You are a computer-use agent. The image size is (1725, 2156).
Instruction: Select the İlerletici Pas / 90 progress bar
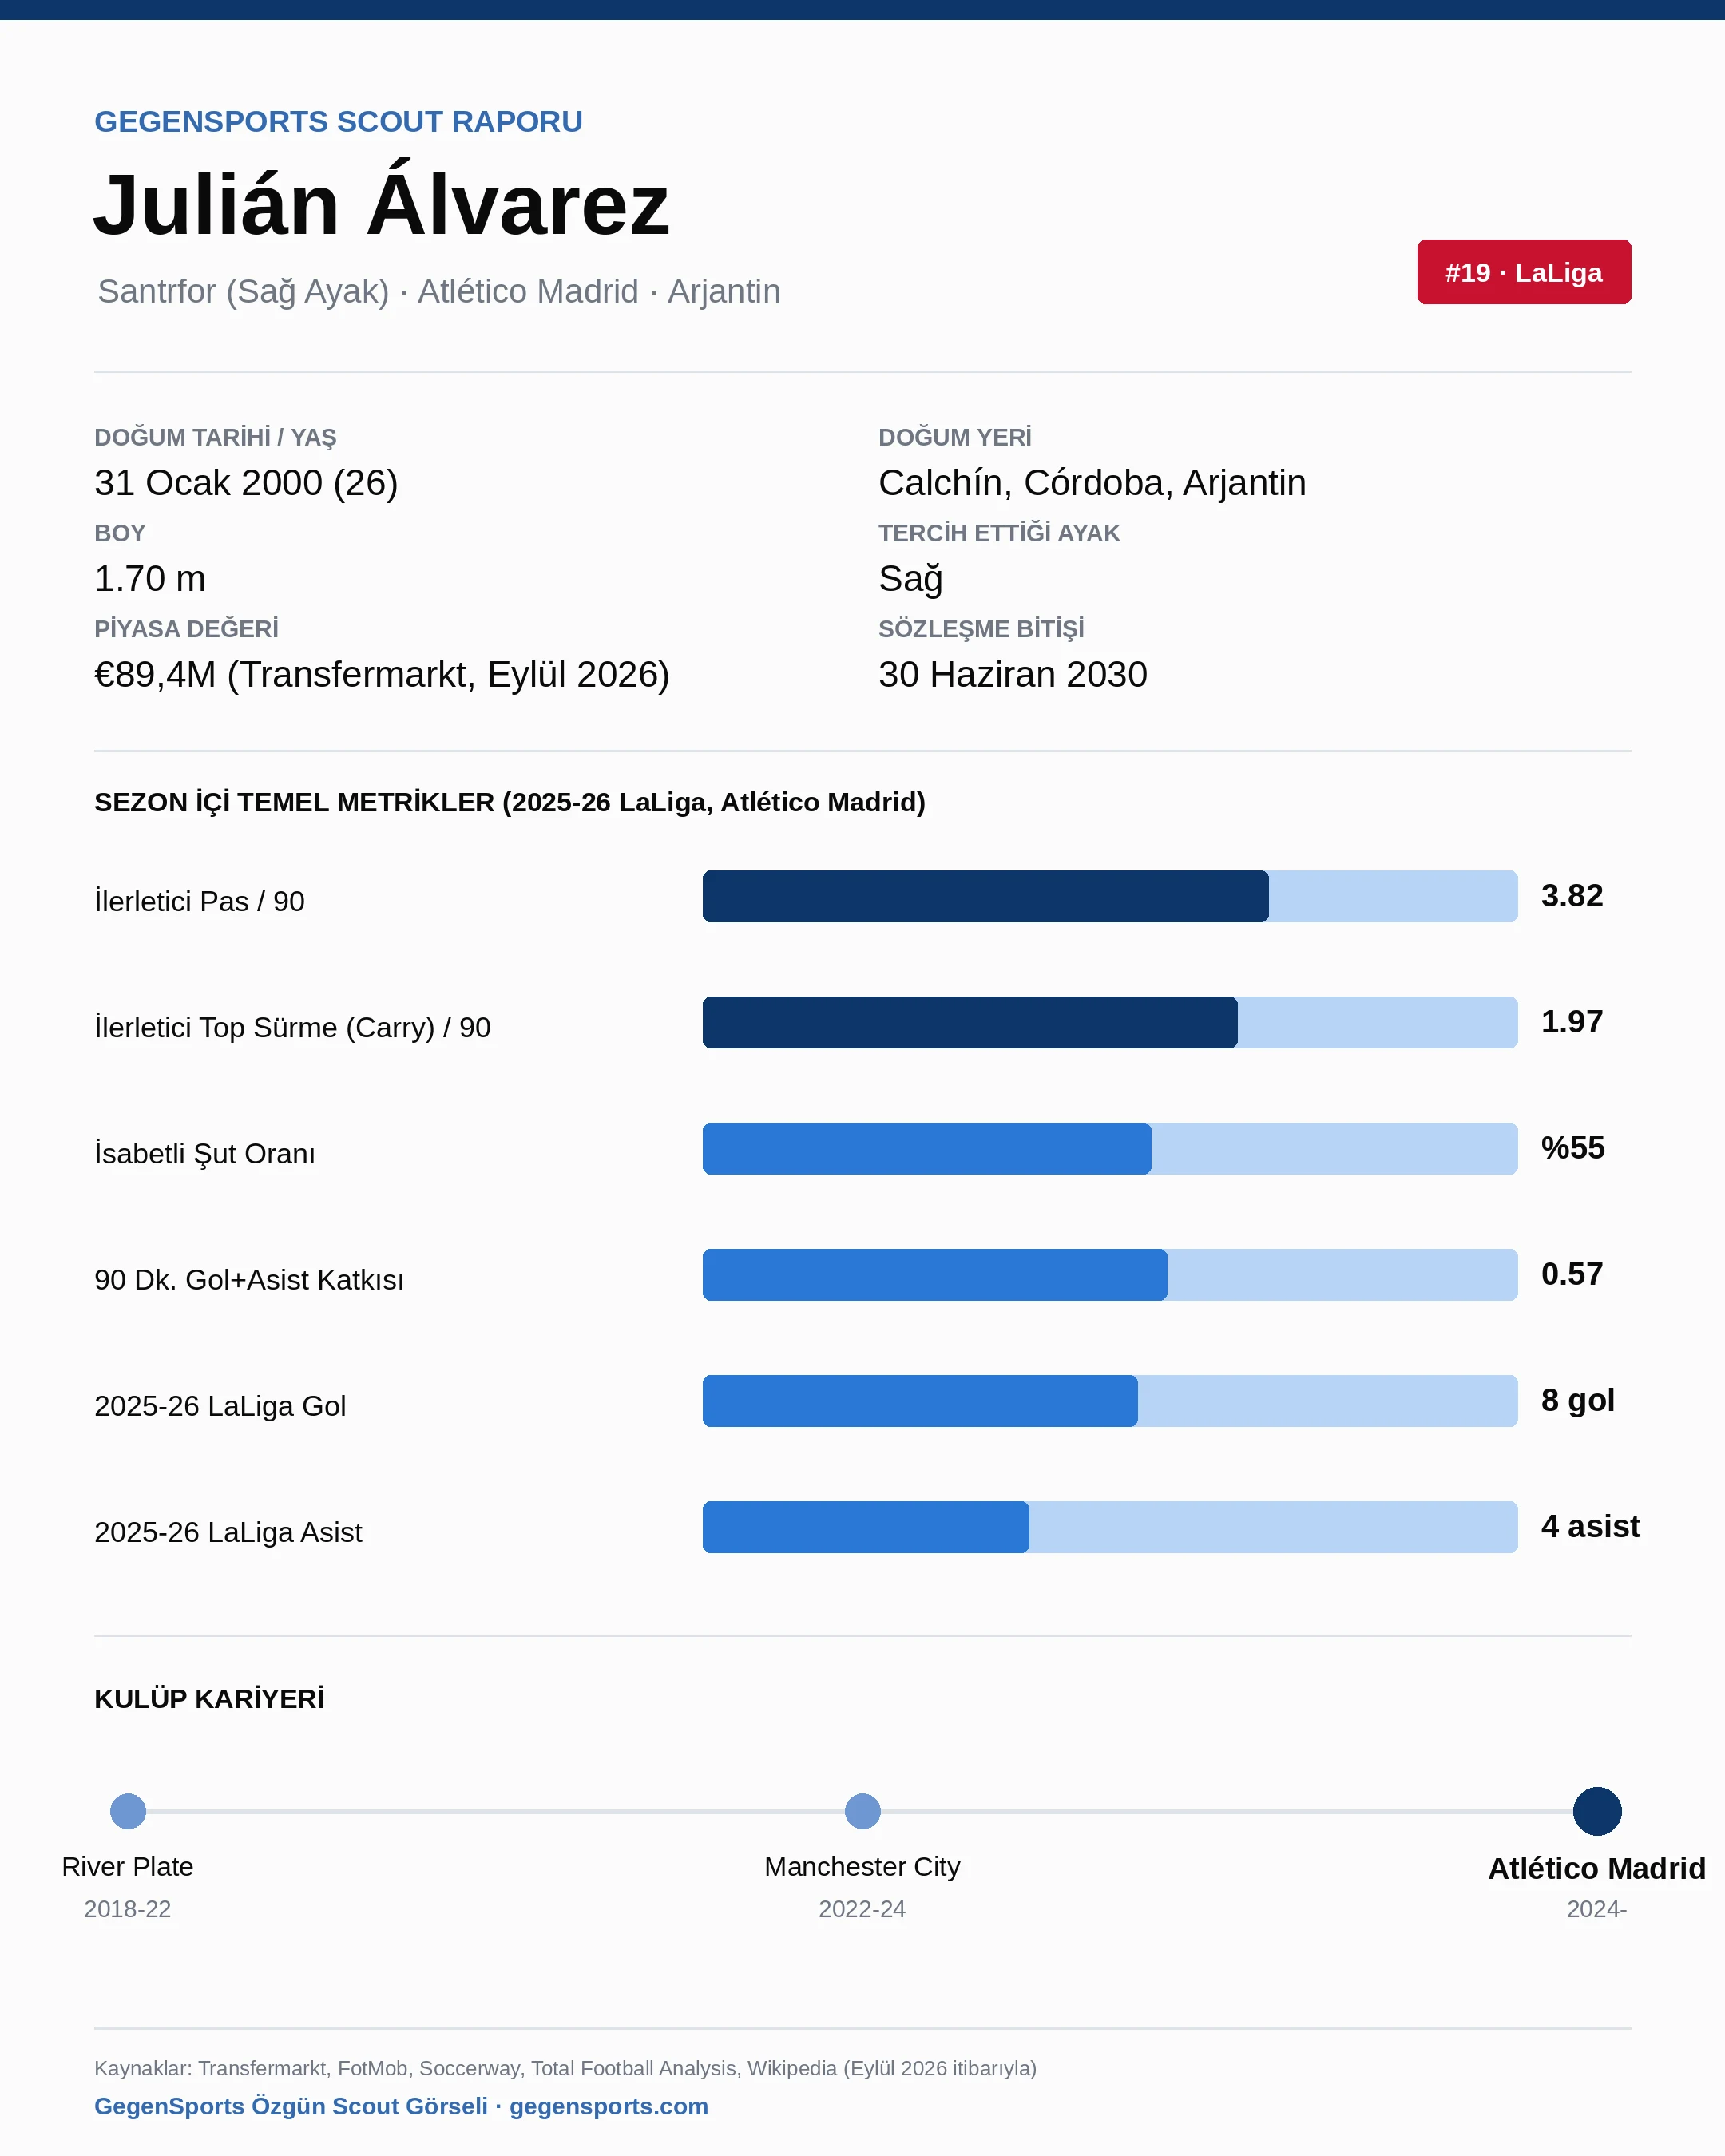tap(1110, 896)
